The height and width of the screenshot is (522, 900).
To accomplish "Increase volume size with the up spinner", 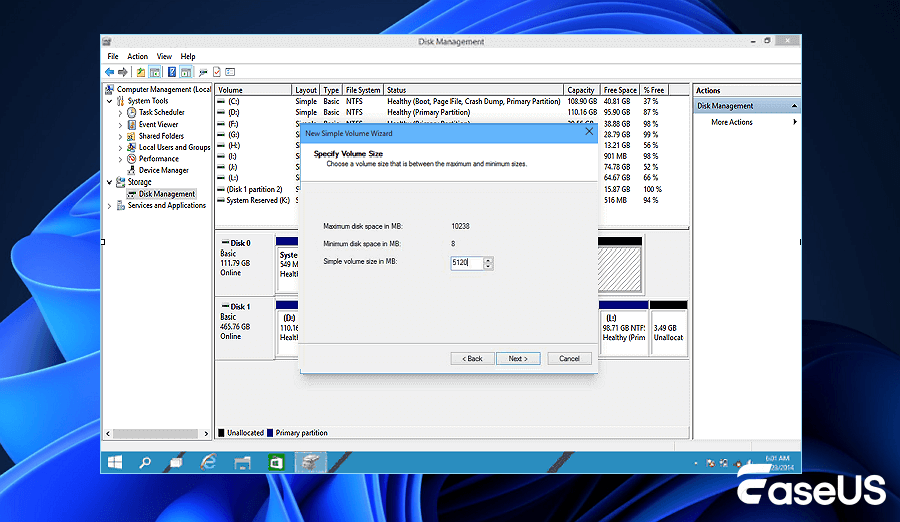I will pos(488,260).
